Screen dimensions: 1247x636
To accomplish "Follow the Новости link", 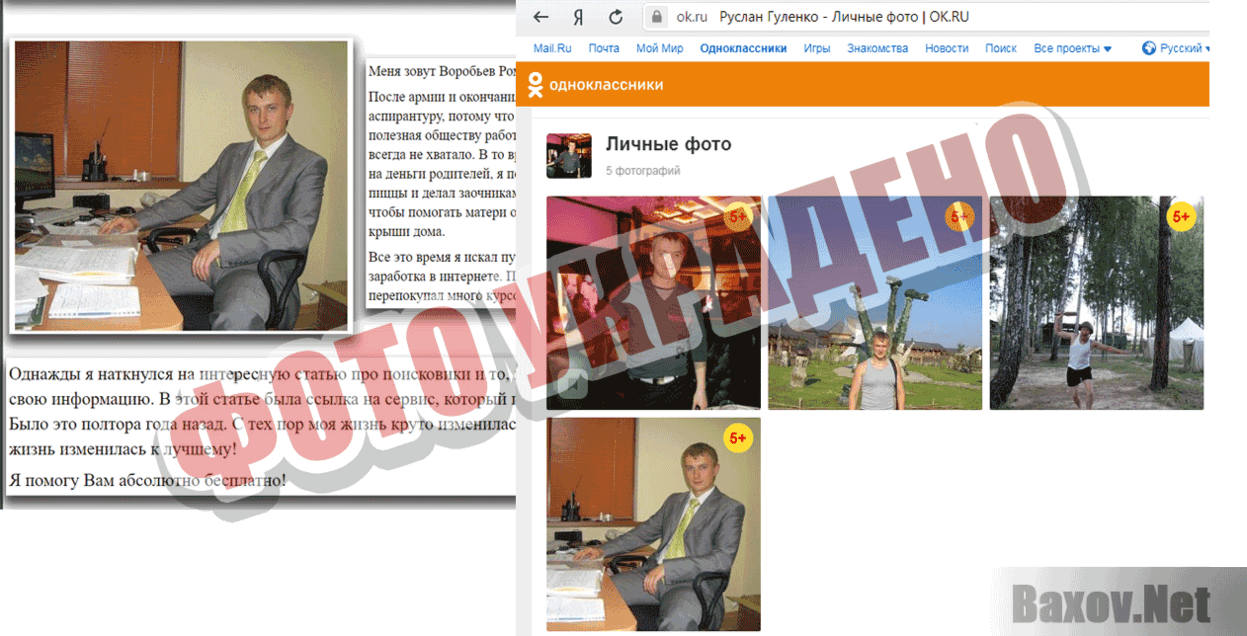I will [x=945, y=47].
